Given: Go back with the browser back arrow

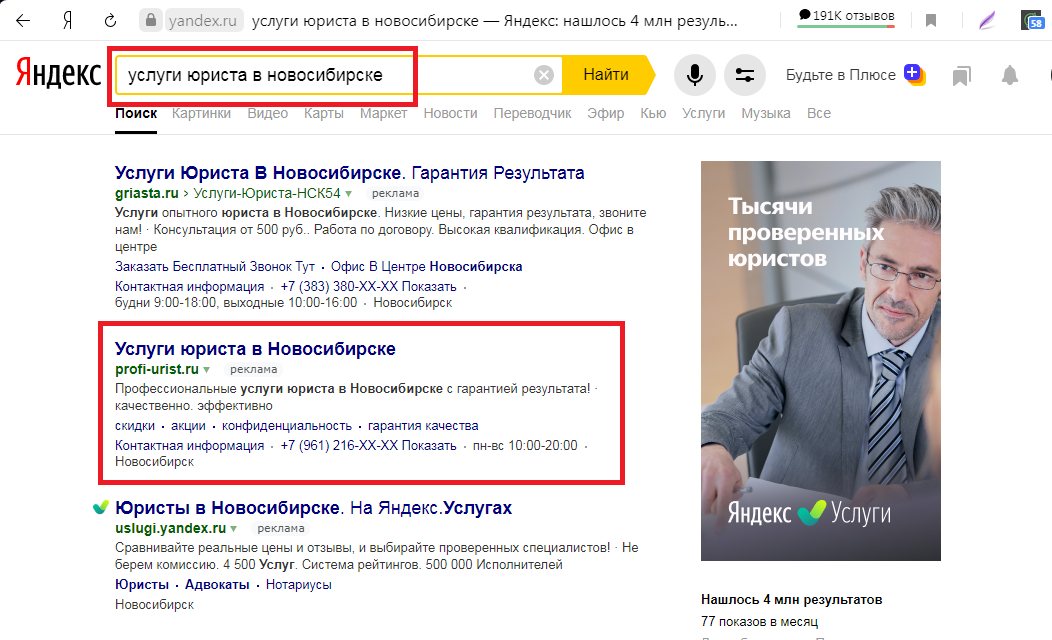Looking at the screenshot, I should tap(23, 20).
